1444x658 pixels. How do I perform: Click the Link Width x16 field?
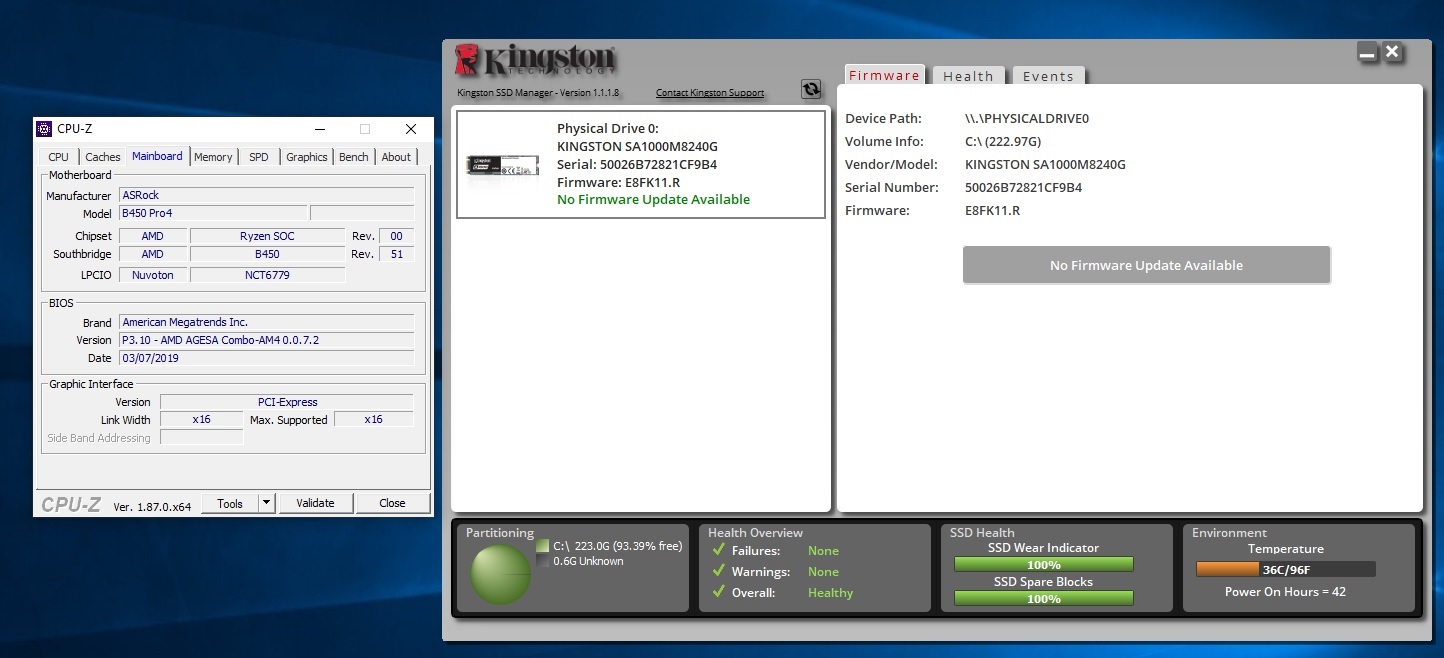(x=201, y=420)
